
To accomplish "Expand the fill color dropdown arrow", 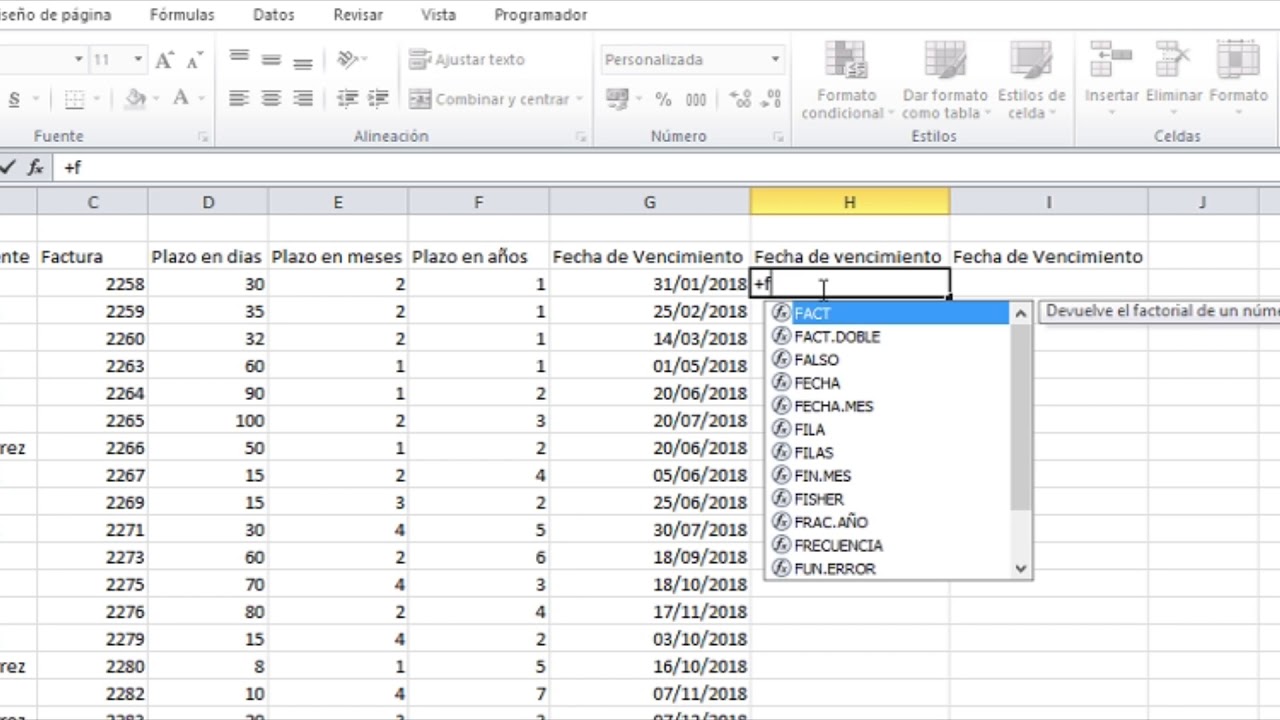I will [156, 99].
